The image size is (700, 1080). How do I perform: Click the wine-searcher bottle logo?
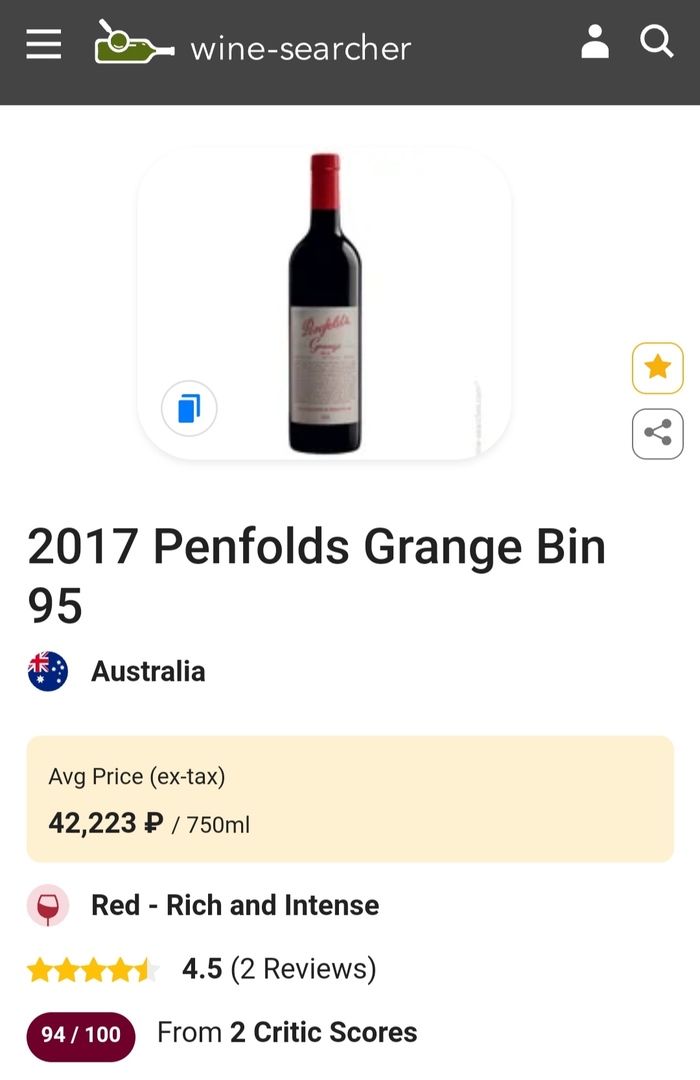134,44
